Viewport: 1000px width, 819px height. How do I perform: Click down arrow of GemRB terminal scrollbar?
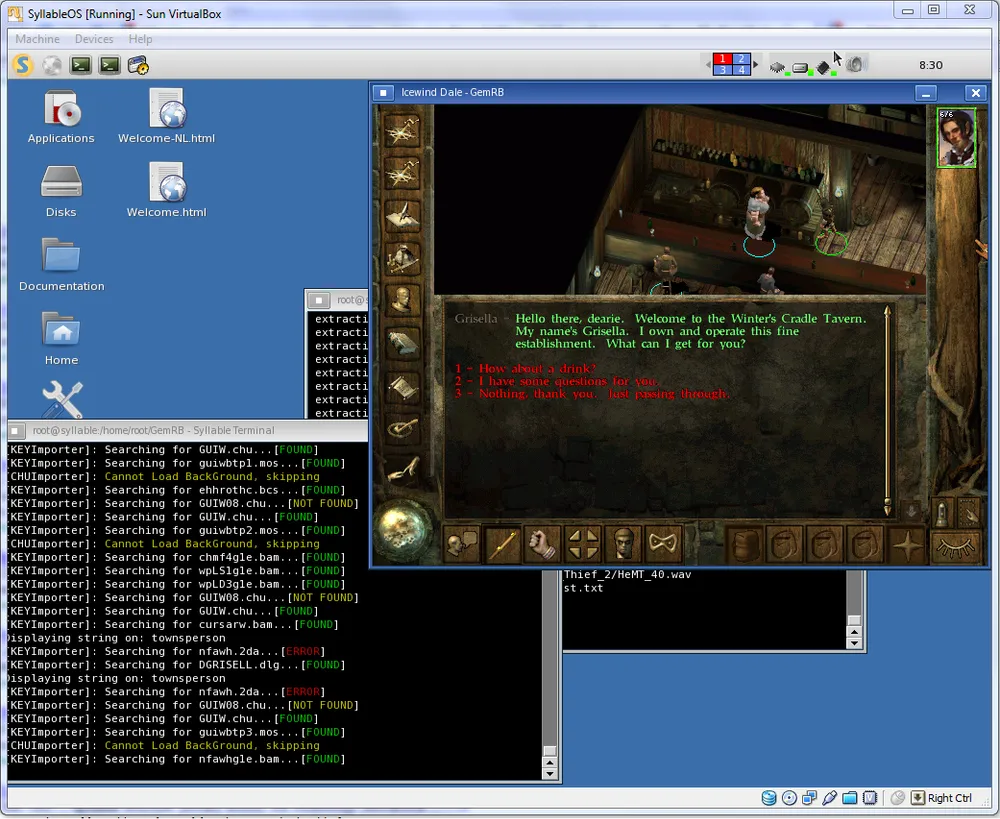pyautogui.click(x=550, y=774)
